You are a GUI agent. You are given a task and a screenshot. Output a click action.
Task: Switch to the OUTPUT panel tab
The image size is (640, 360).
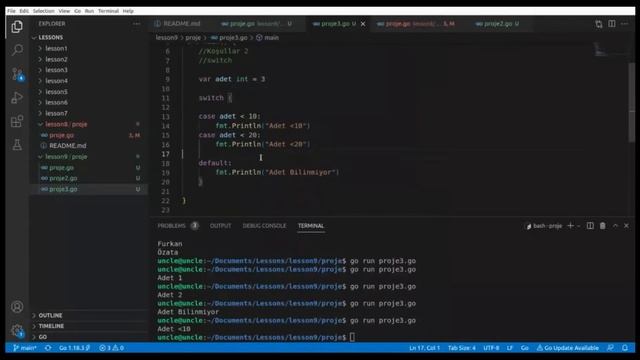click(220, 226)
